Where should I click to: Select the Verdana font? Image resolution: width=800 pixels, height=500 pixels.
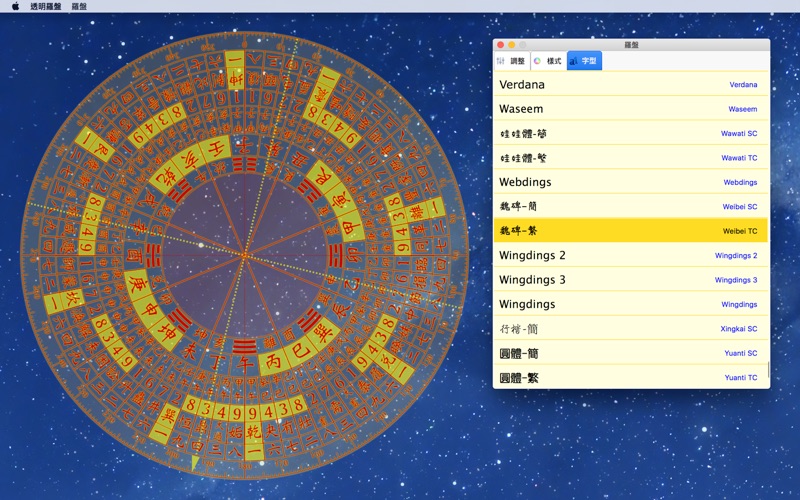630,85
